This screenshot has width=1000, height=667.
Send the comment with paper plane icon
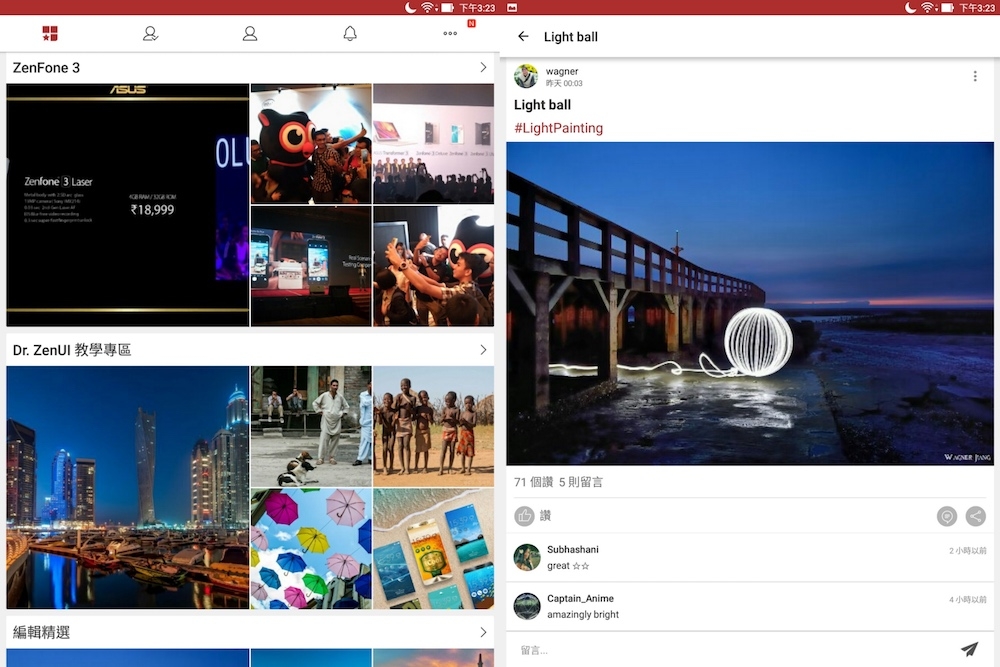pos(969,649)
